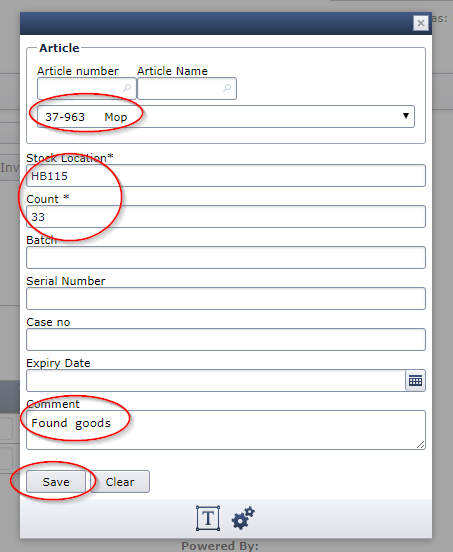Click the Comment textarea resize handle
This screenshot has height=552, width=453.
click(421, 445)
